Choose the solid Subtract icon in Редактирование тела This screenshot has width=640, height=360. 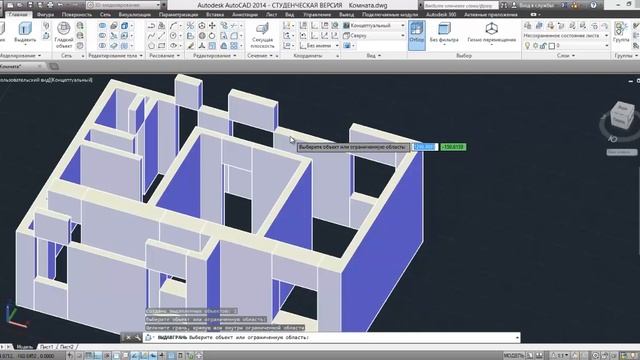tap(102, 36)
